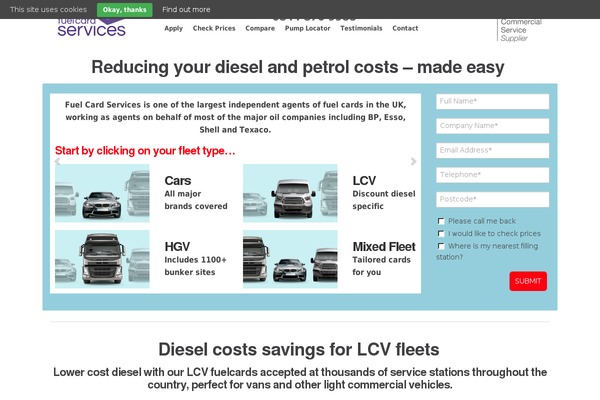Open the Contact page
This screenshot has height=400, width=600.
[405, 28]
